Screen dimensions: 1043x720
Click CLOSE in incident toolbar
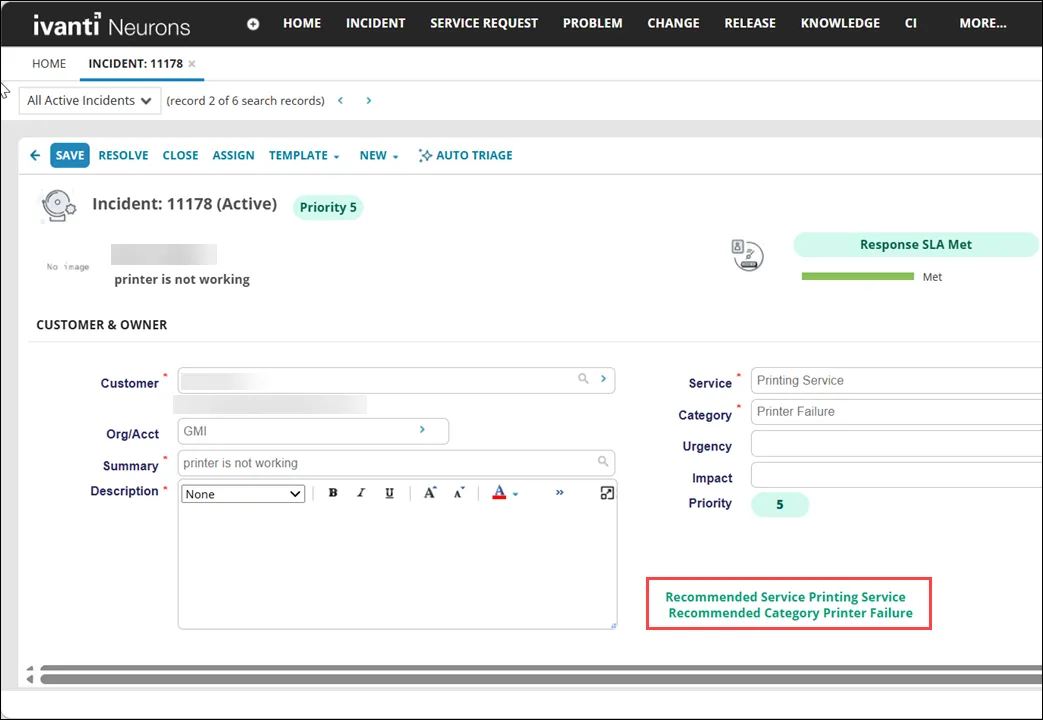click(180, 156)
